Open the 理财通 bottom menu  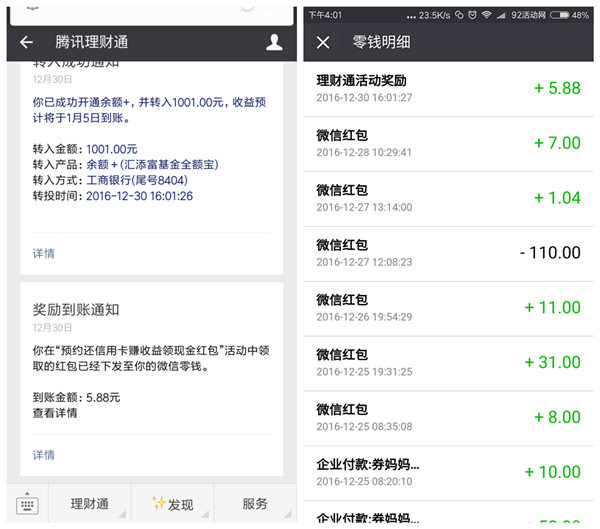tap(90, 504)
